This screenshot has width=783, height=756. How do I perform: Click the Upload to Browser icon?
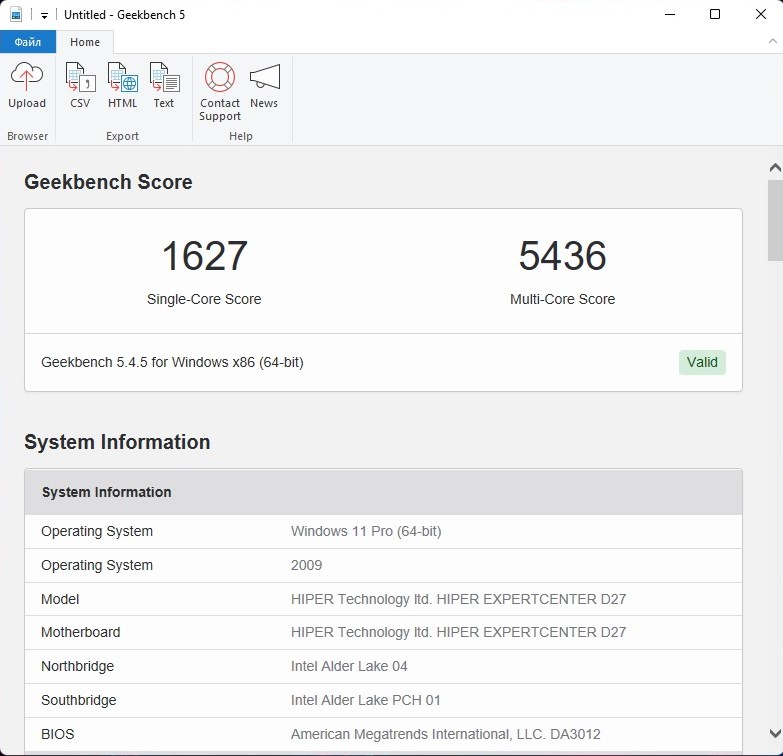pos(27,86)
